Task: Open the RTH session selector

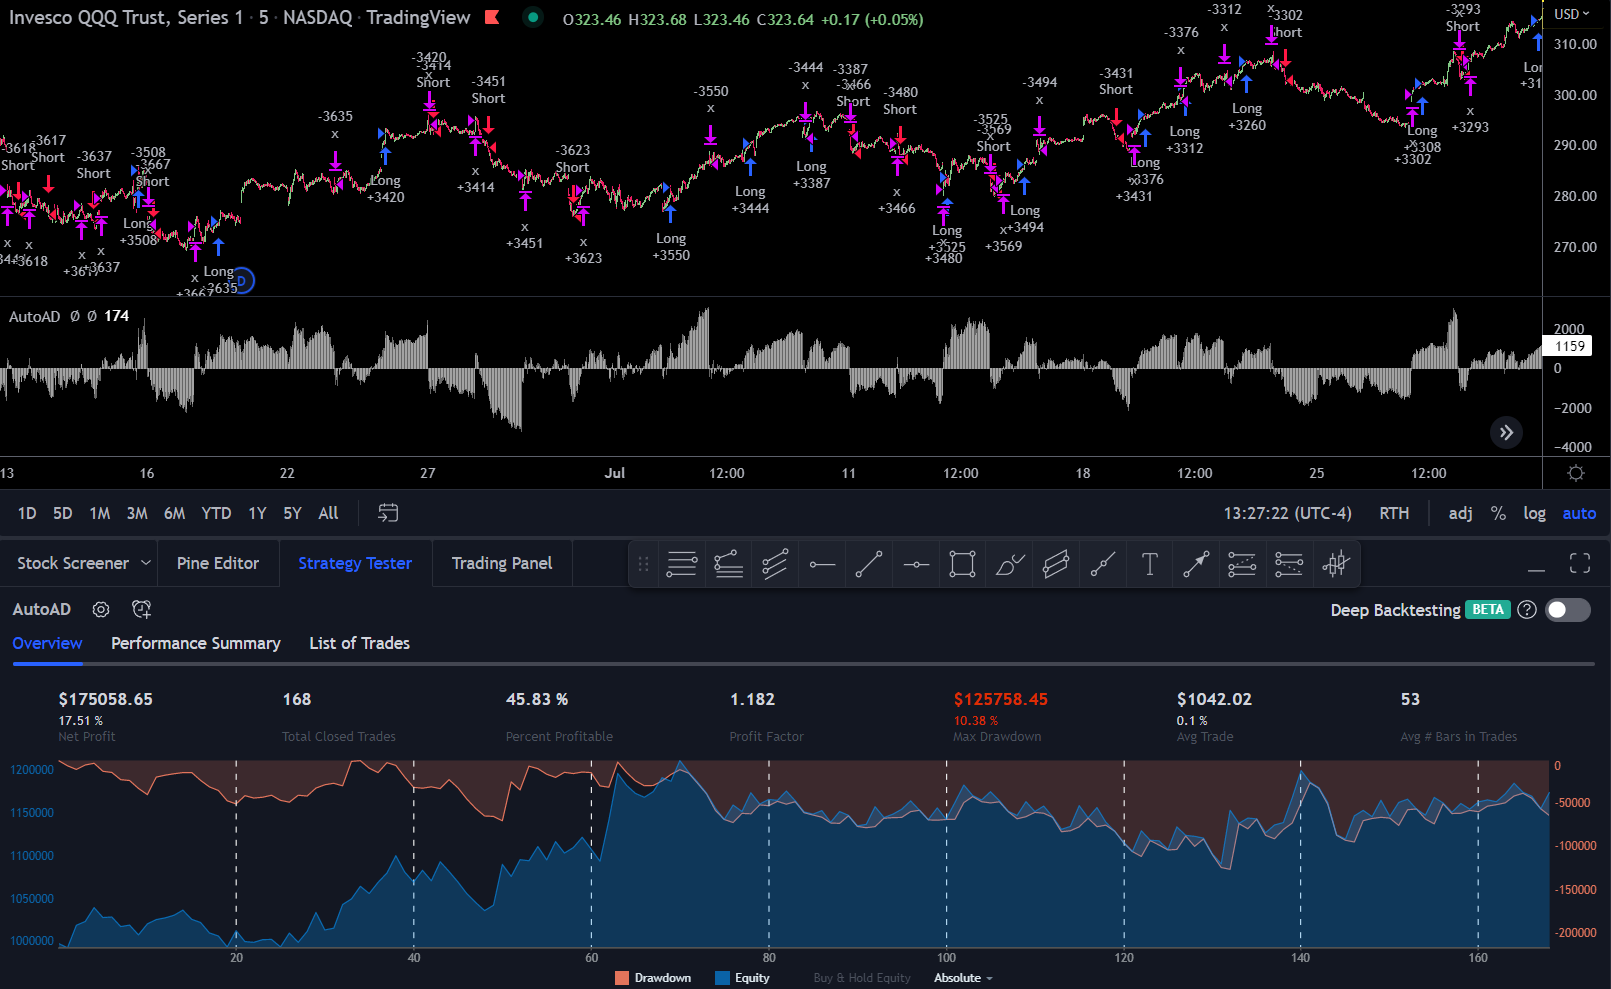Action: tap(1394, 513)
